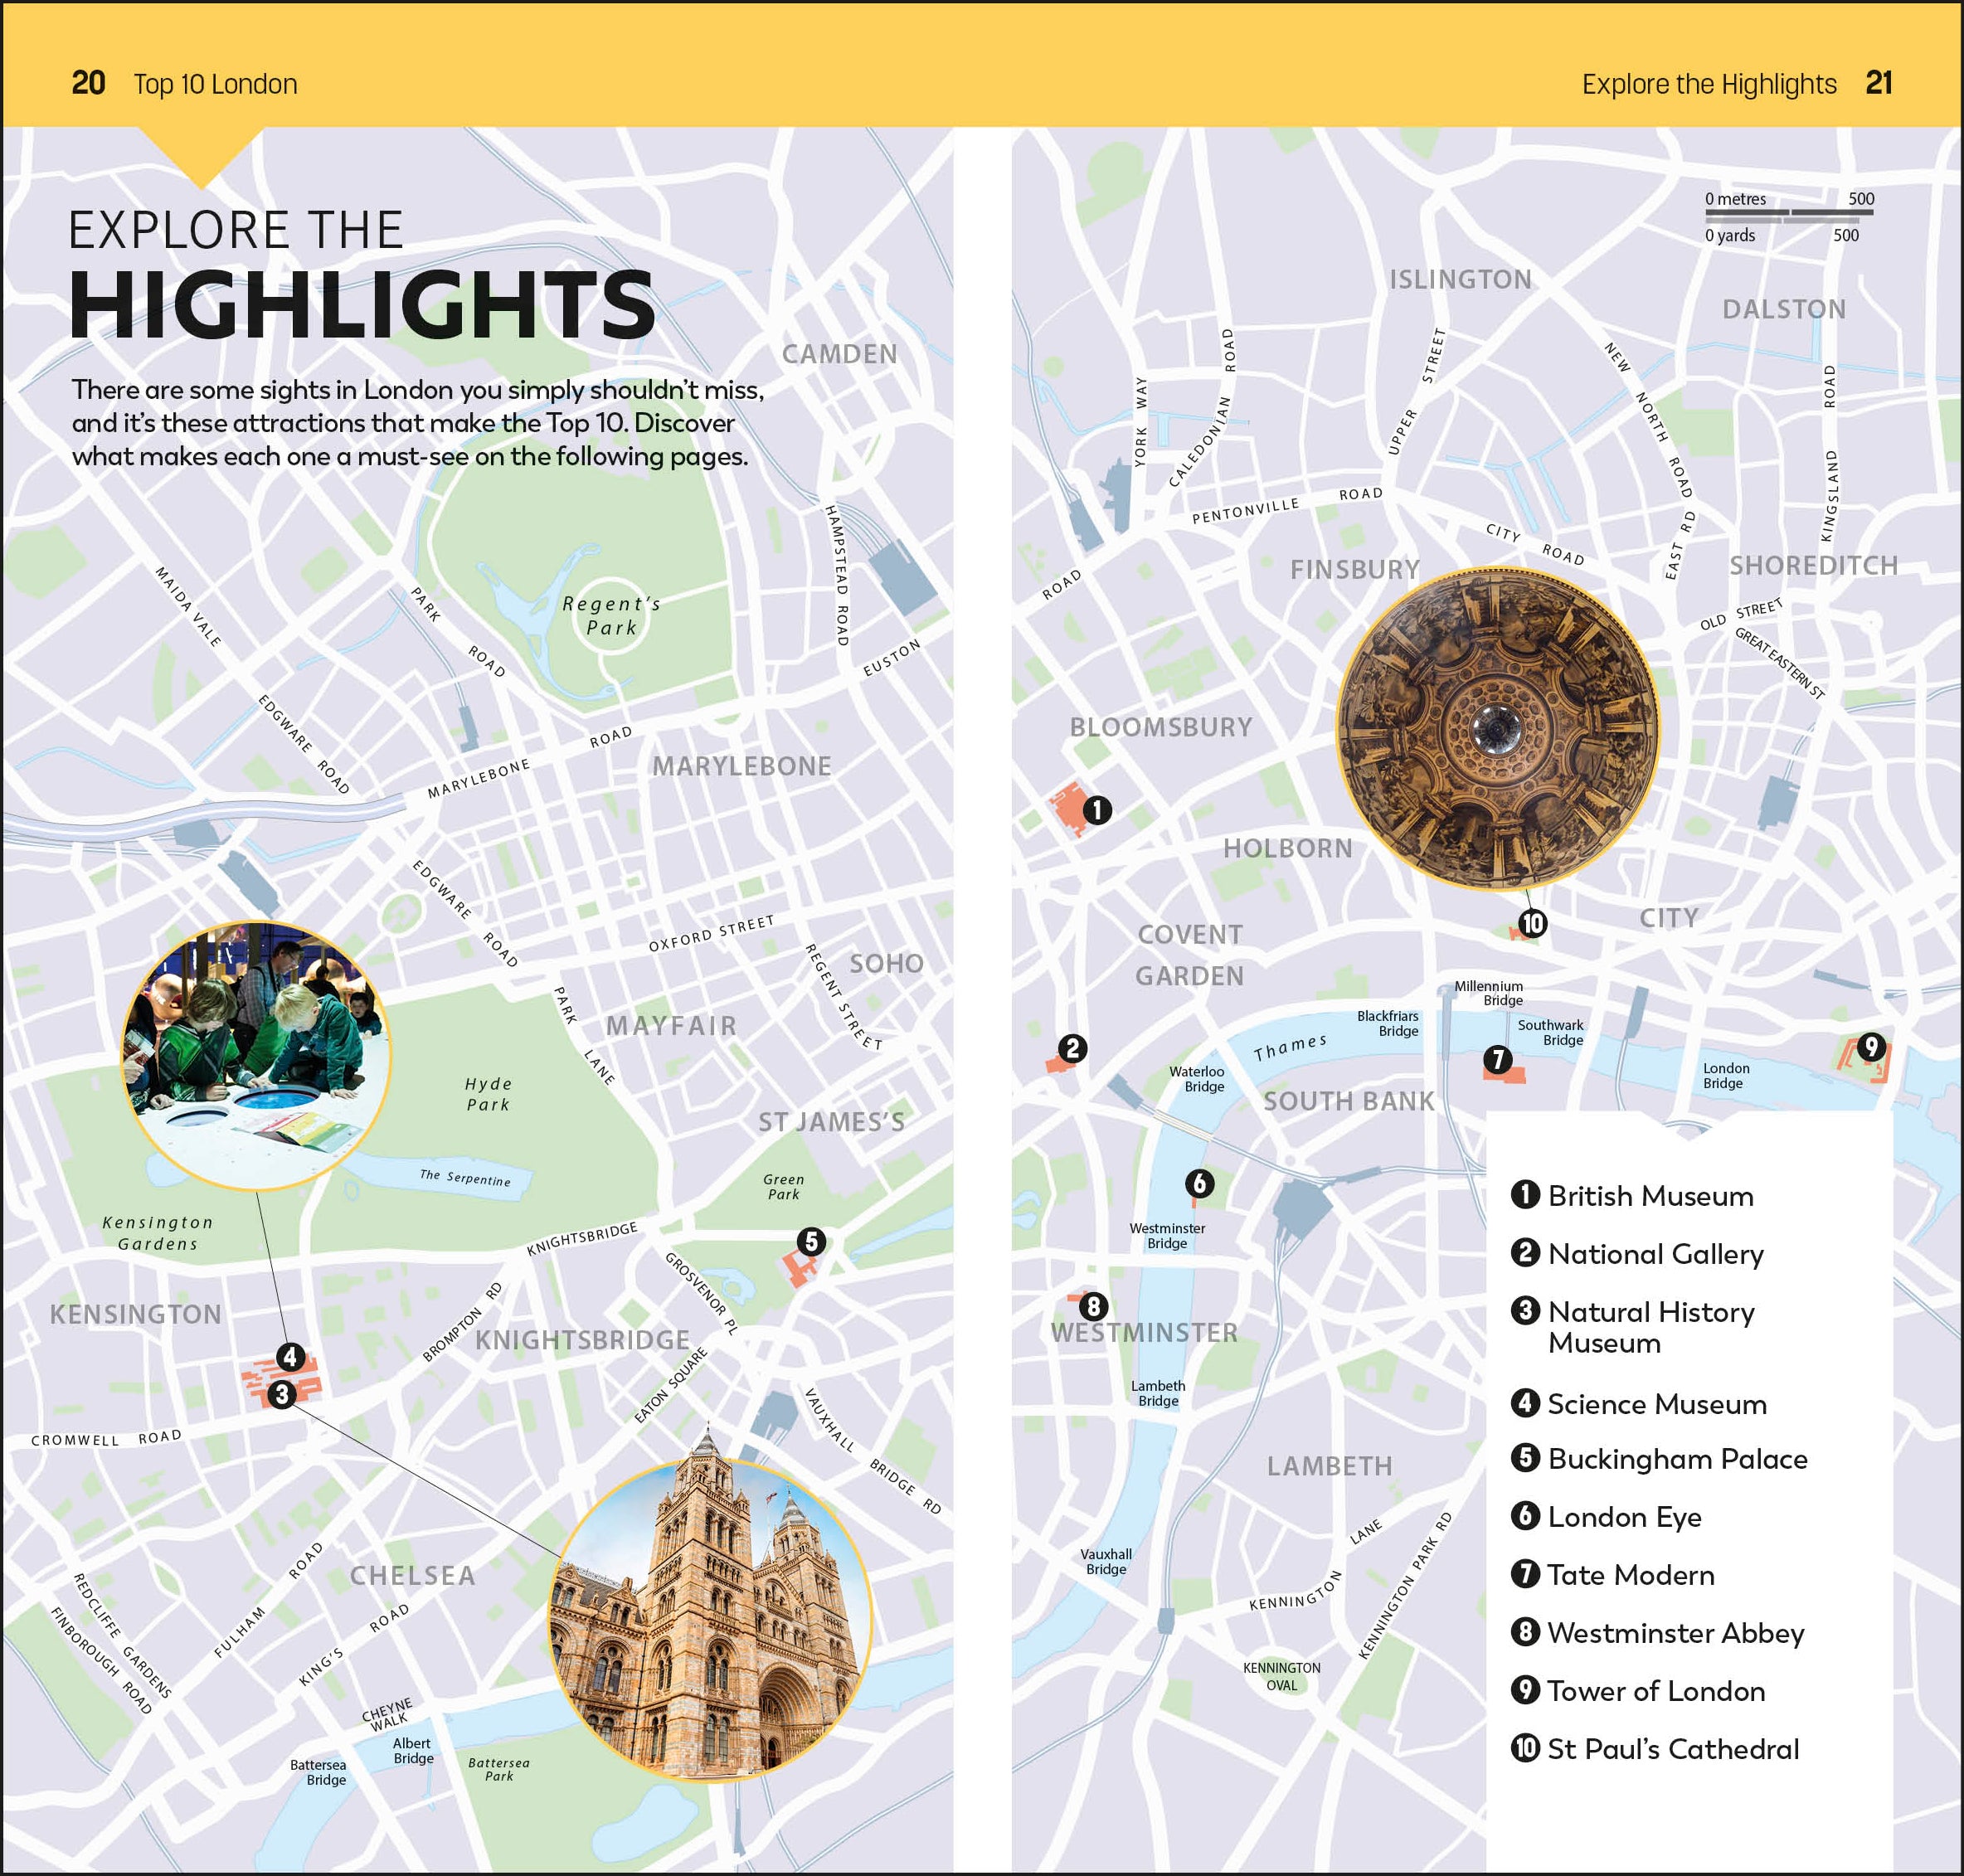Click map marker 1 near Bloomsbury
Screen dimensions: 1964x1876
pos(1097,809)
